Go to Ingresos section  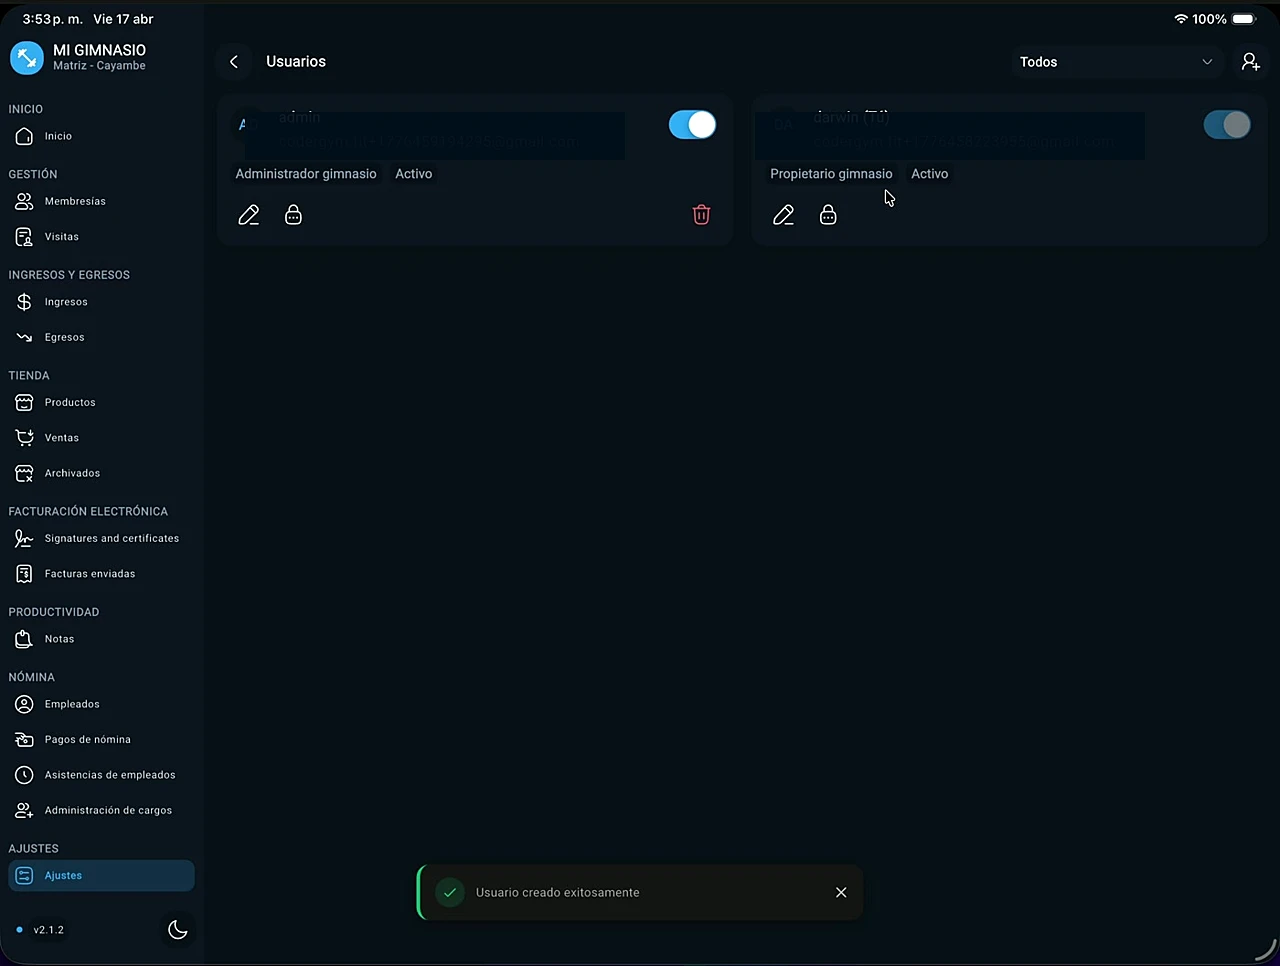pos(66,302)
